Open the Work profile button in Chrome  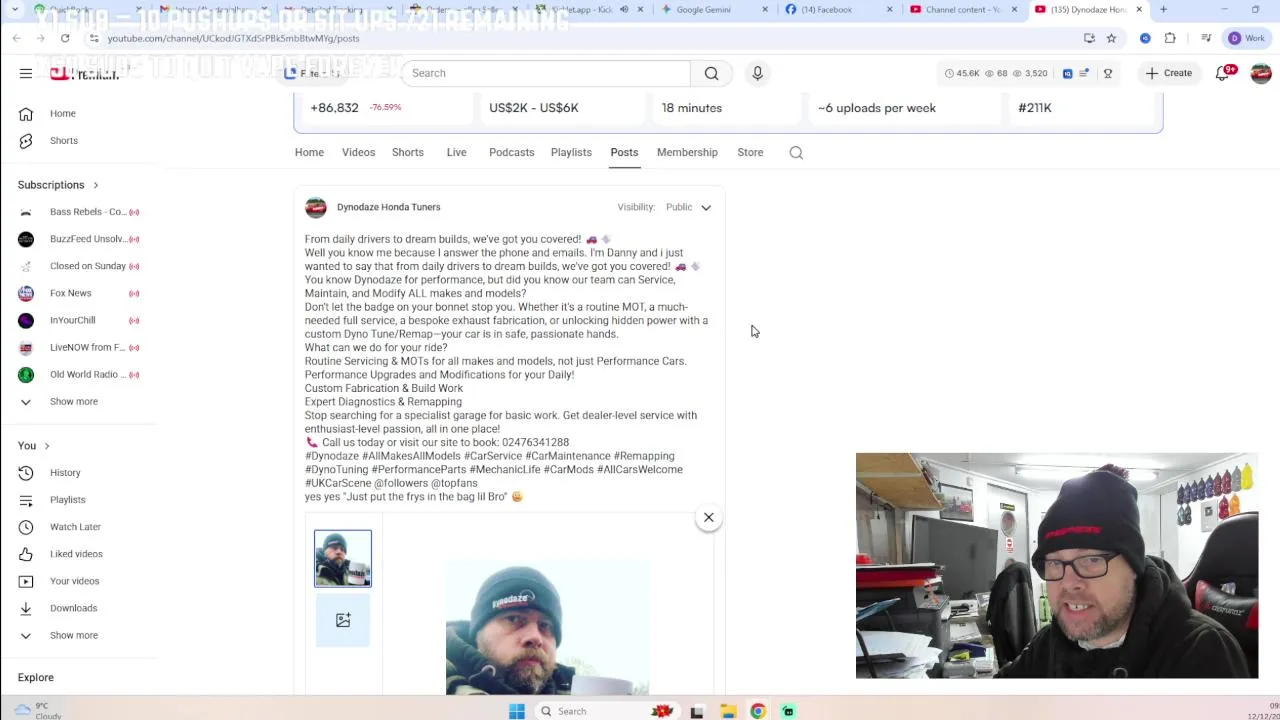(x=1246, y=38)
